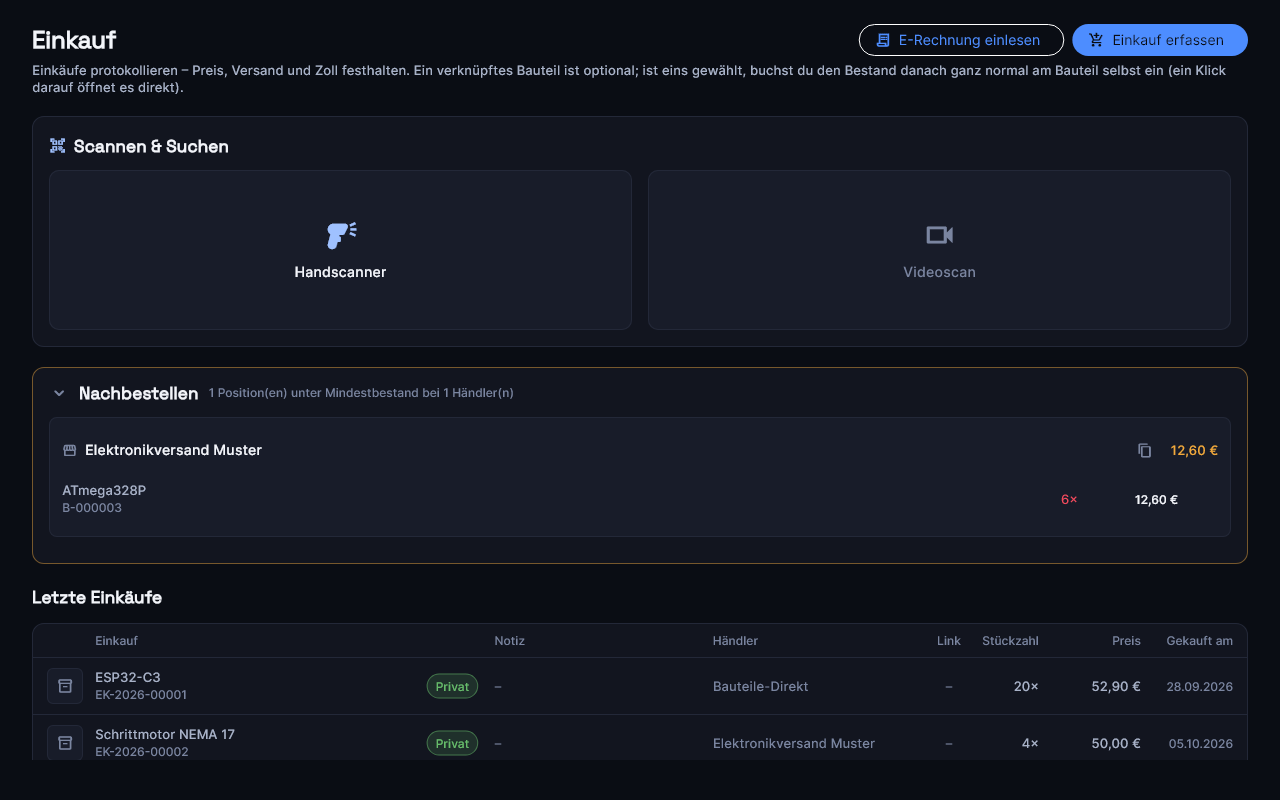Click the Privat badge in ESP32-C3 row
1280x800 pixels.
[x=452, y=686]
